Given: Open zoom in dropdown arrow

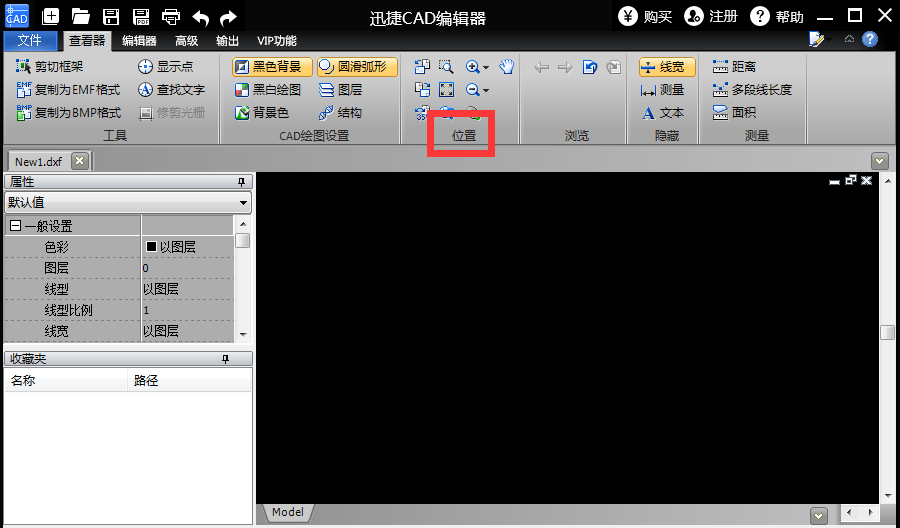Looking at the screenshot, I should (x=486, y=67).
